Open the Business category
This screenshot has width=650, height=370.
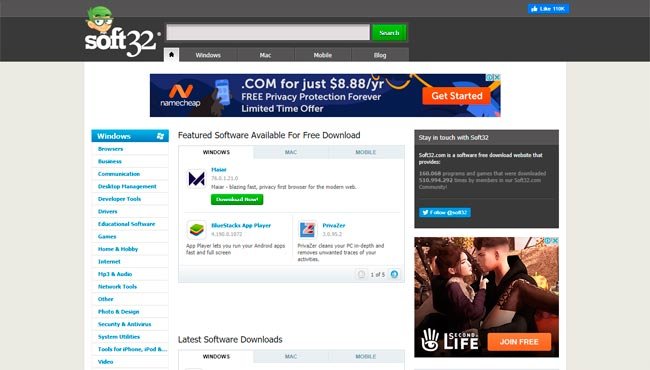click(x=110, y=161)
